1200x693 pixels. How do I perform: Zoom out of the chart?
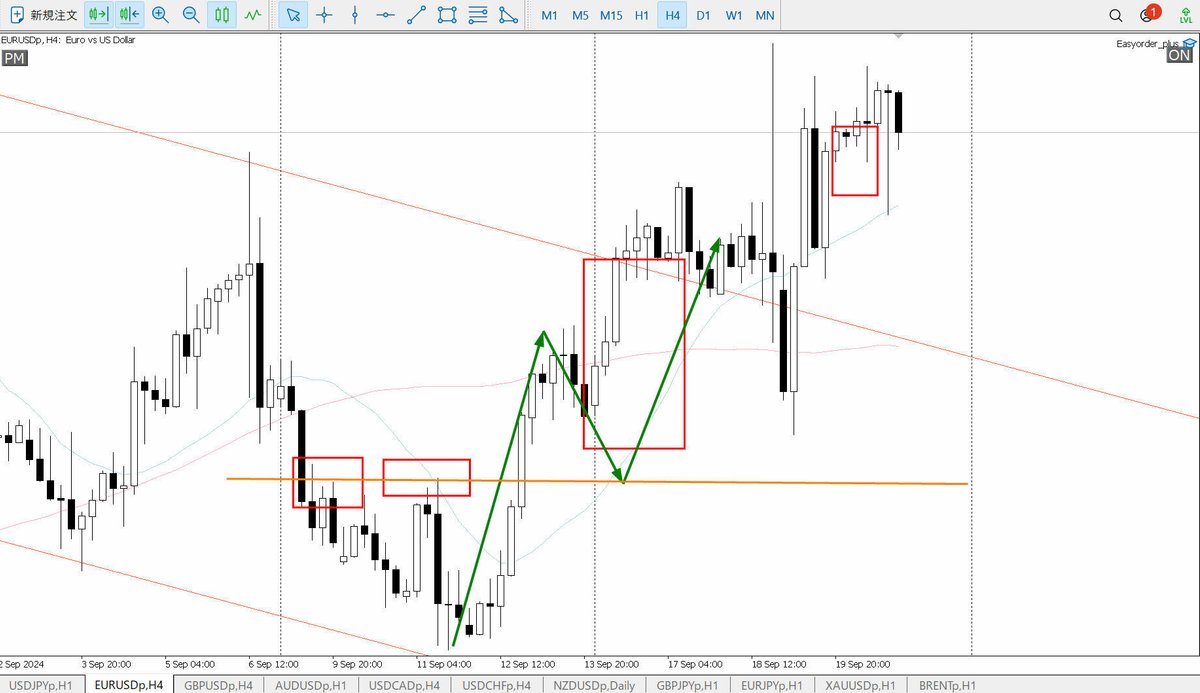click(191, 15)
